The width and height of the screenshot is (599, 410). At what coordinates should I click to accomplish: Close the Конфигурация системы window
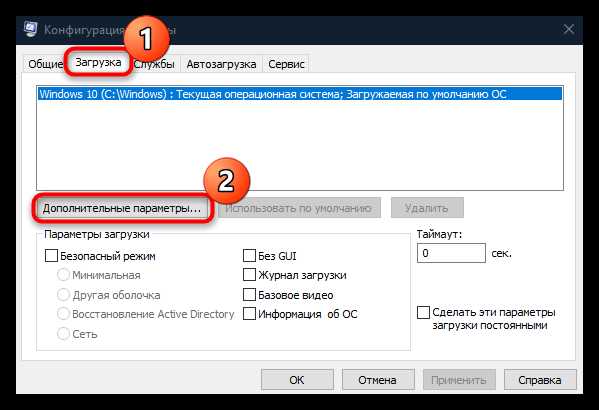point(568,29)
